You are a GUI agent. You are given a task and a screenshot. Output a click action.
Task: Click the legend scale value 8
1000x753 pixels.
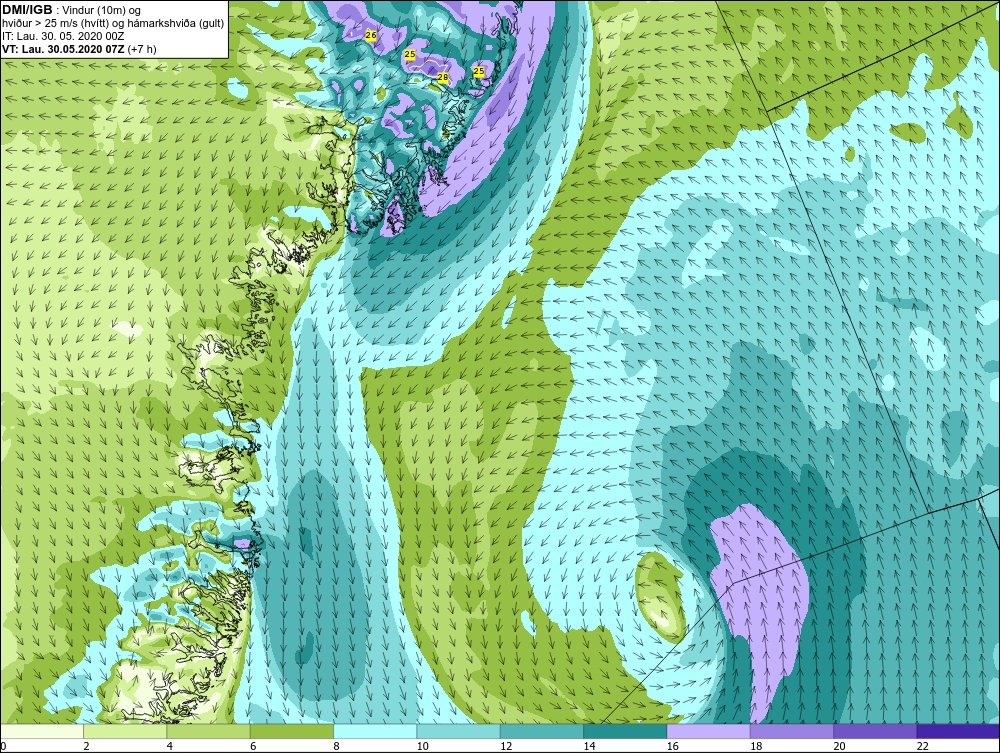[x=336, y=746]
